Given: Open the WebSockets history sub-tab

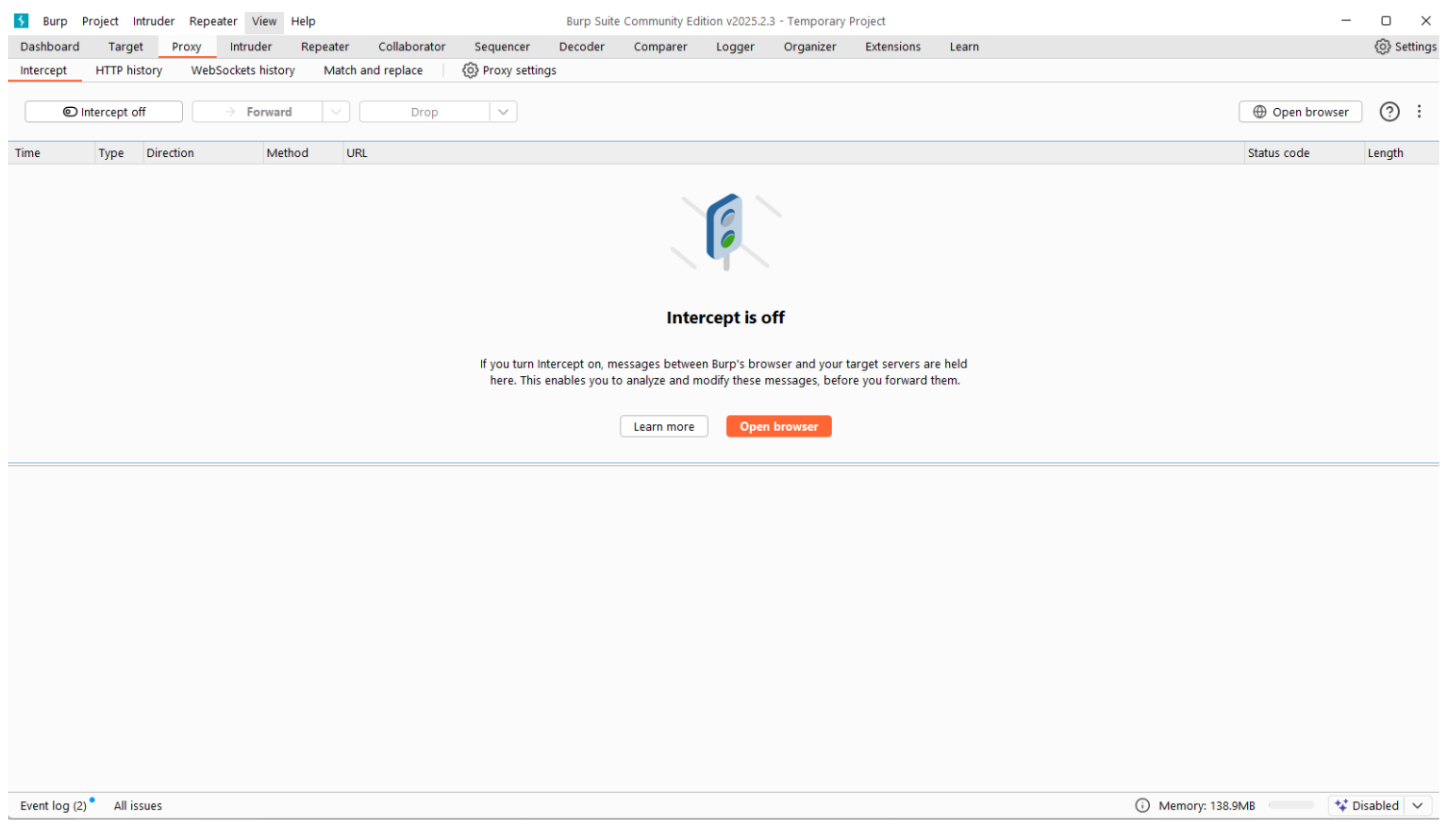Looking at the screenshot, I should [243, 70].
